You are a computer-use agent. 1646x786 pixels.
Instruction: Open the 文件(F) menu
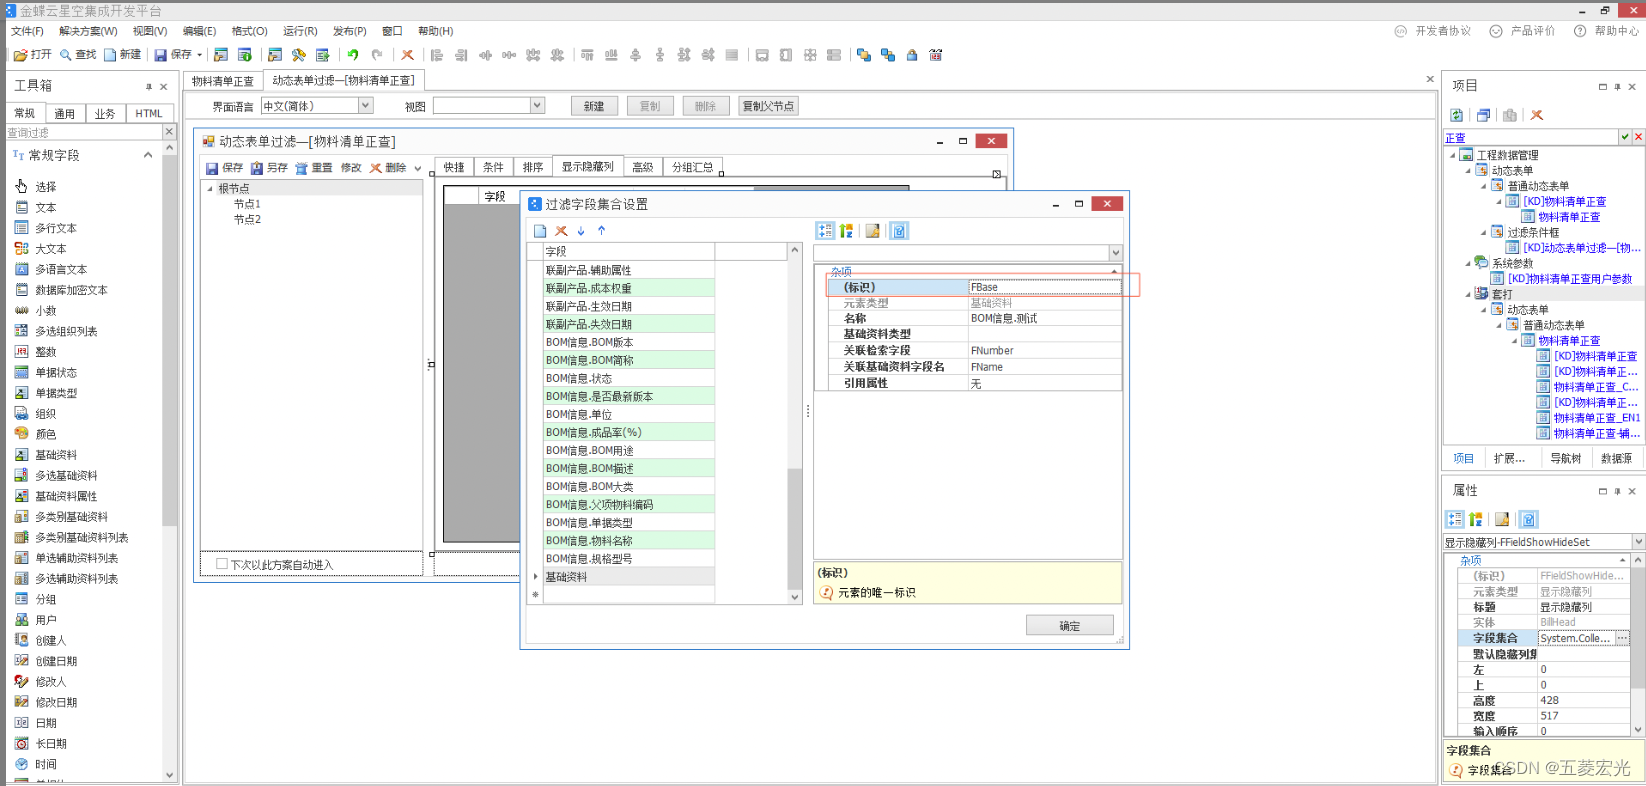click(28, 31)
